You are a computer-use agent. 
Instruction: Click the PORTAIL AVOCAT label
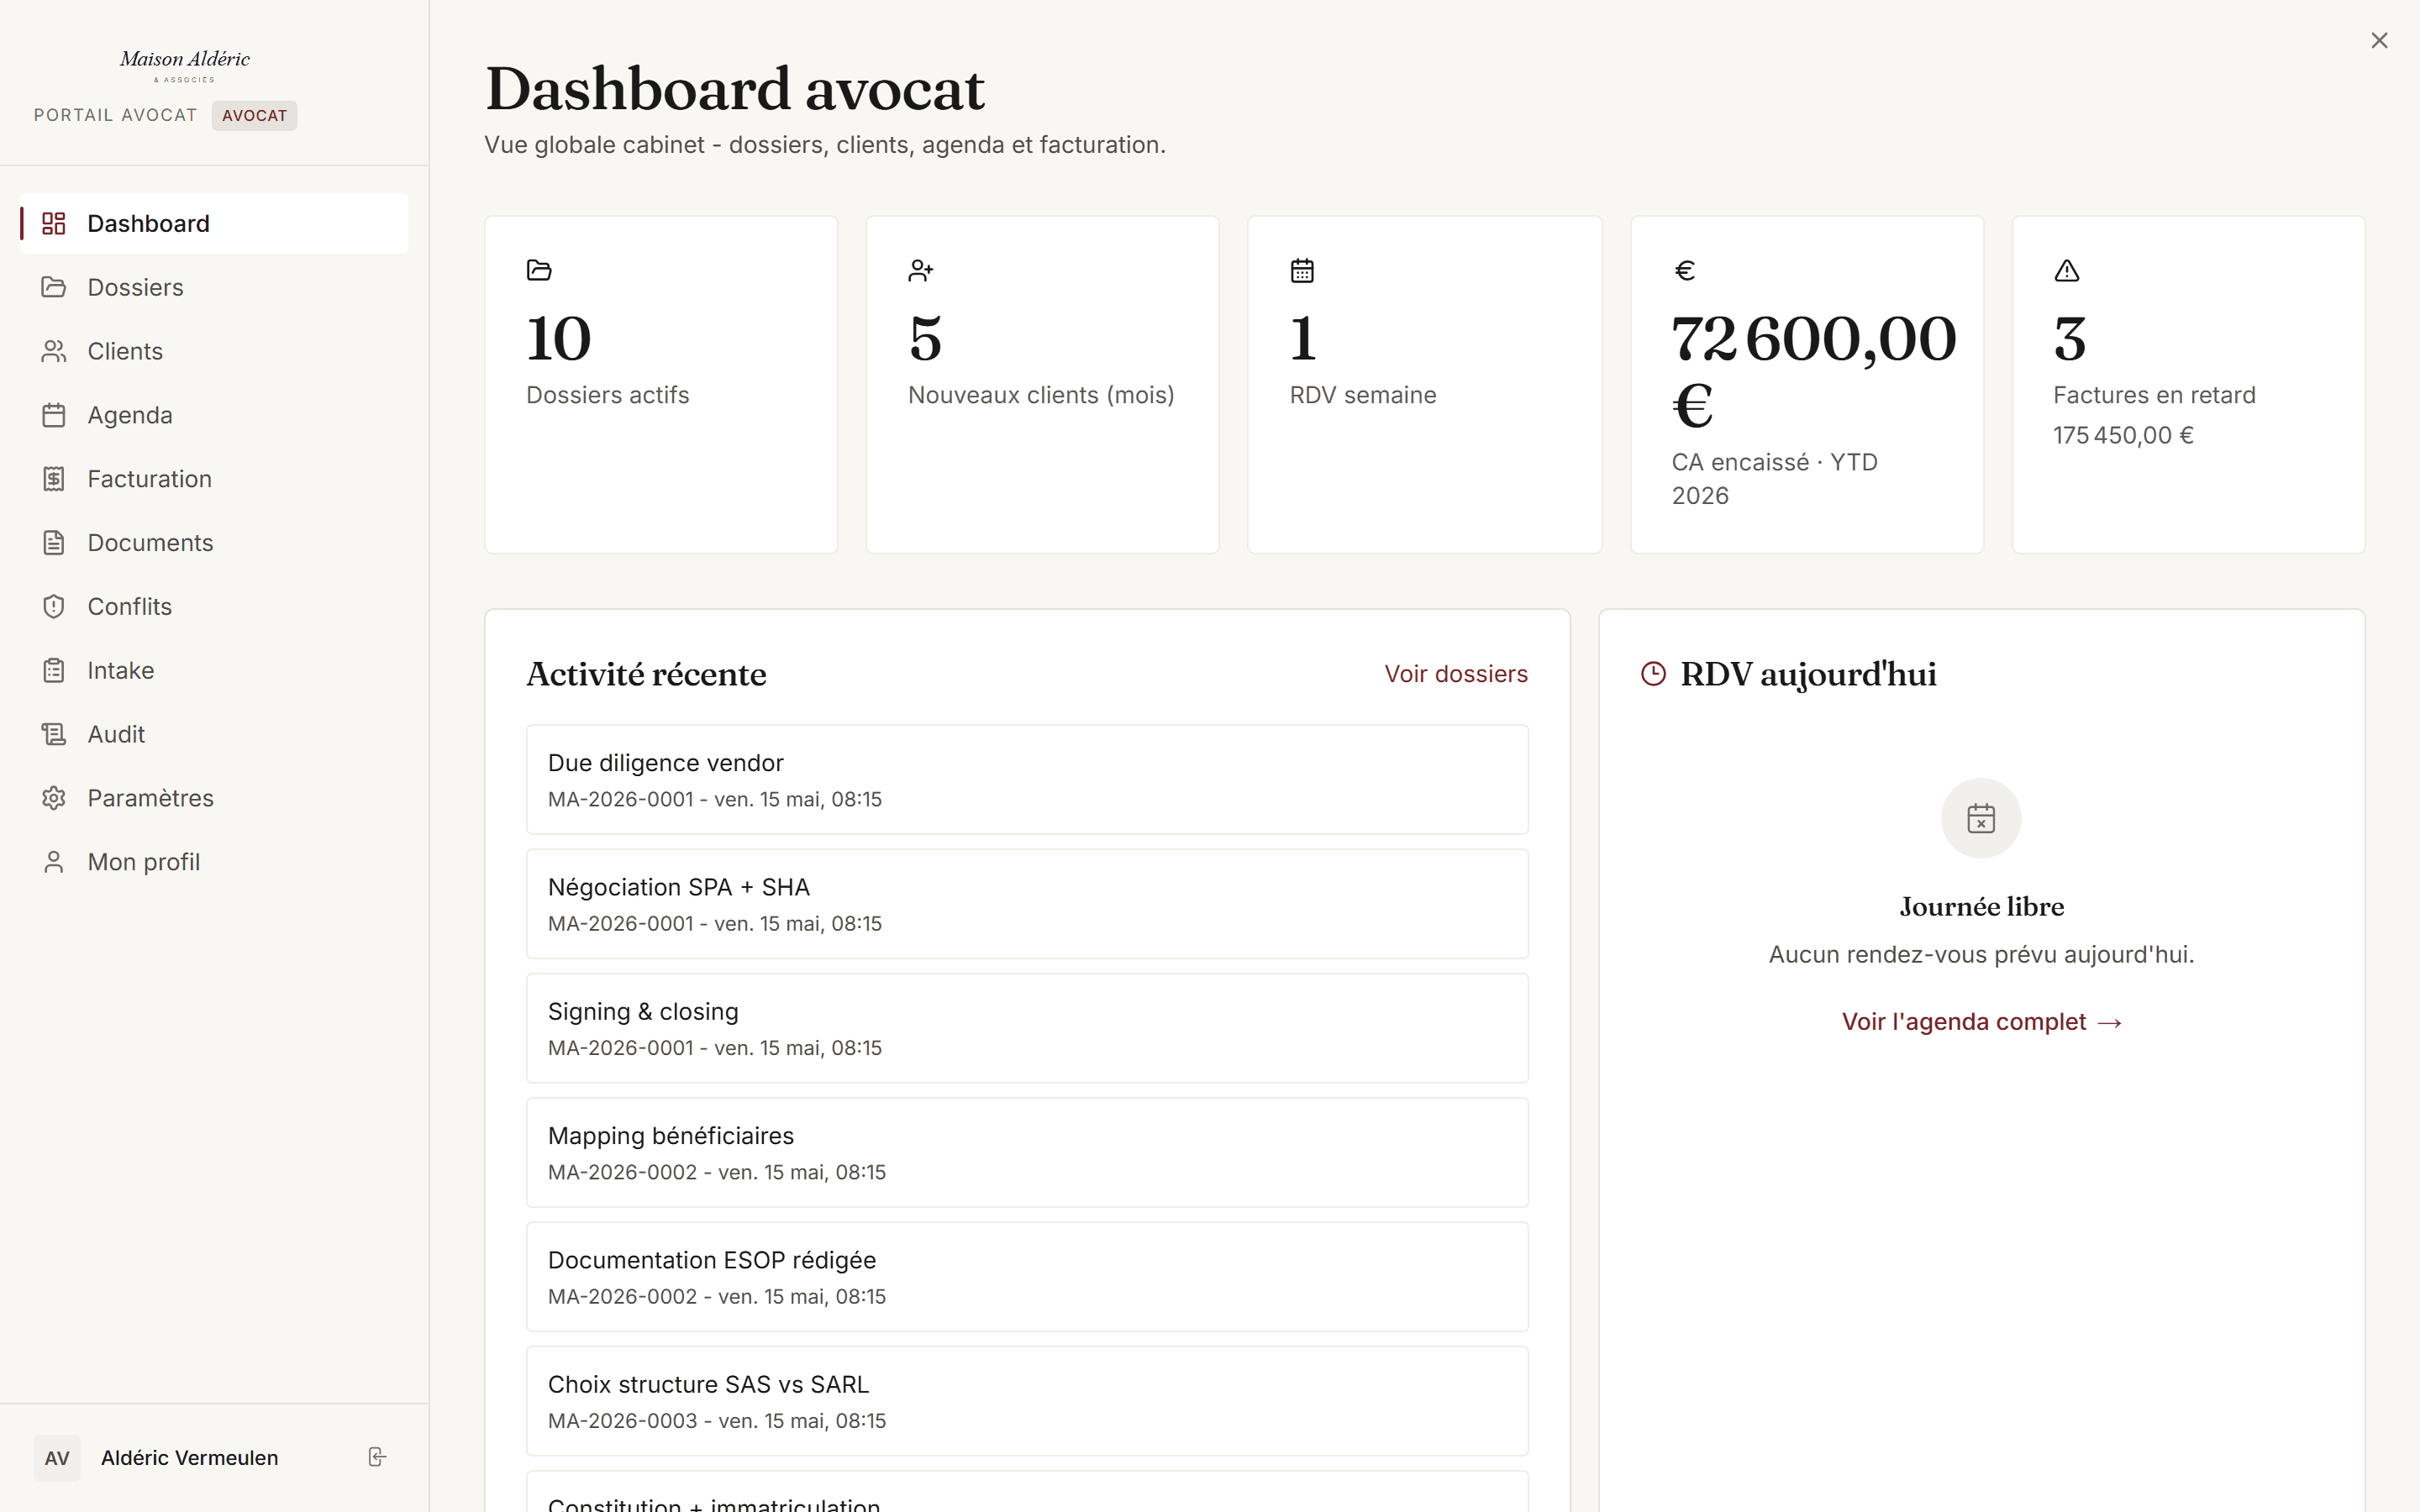tap(116, 116)
